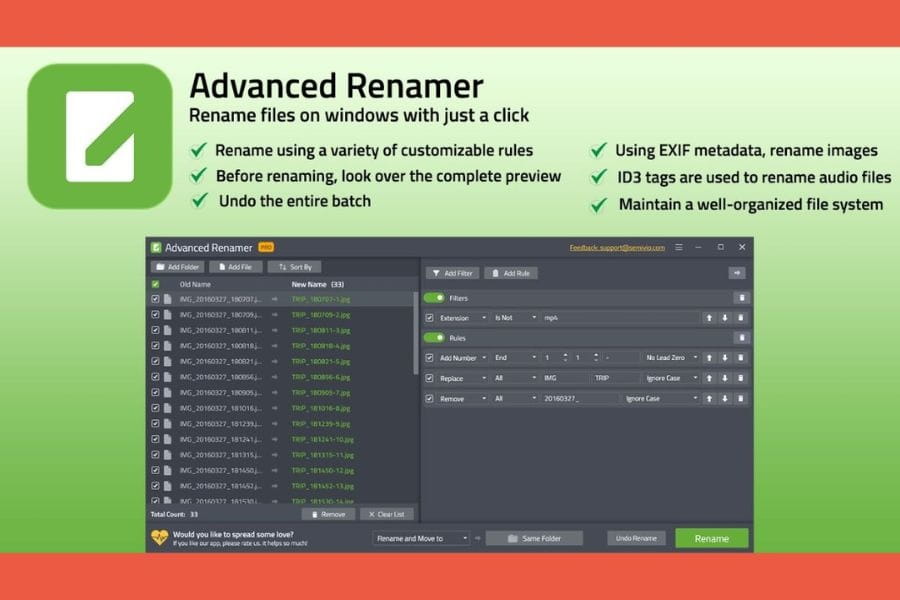Screen dimensions: 900x600
Task: Uncheck the Replace rule checkbox
Action: point(430,378)
